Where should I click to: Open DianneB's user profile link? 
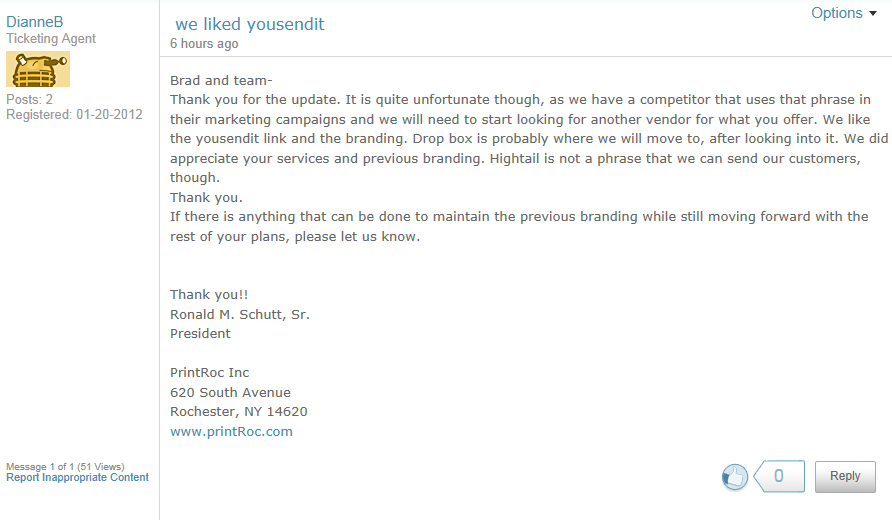pyautogui.click(x=35, y=22)
